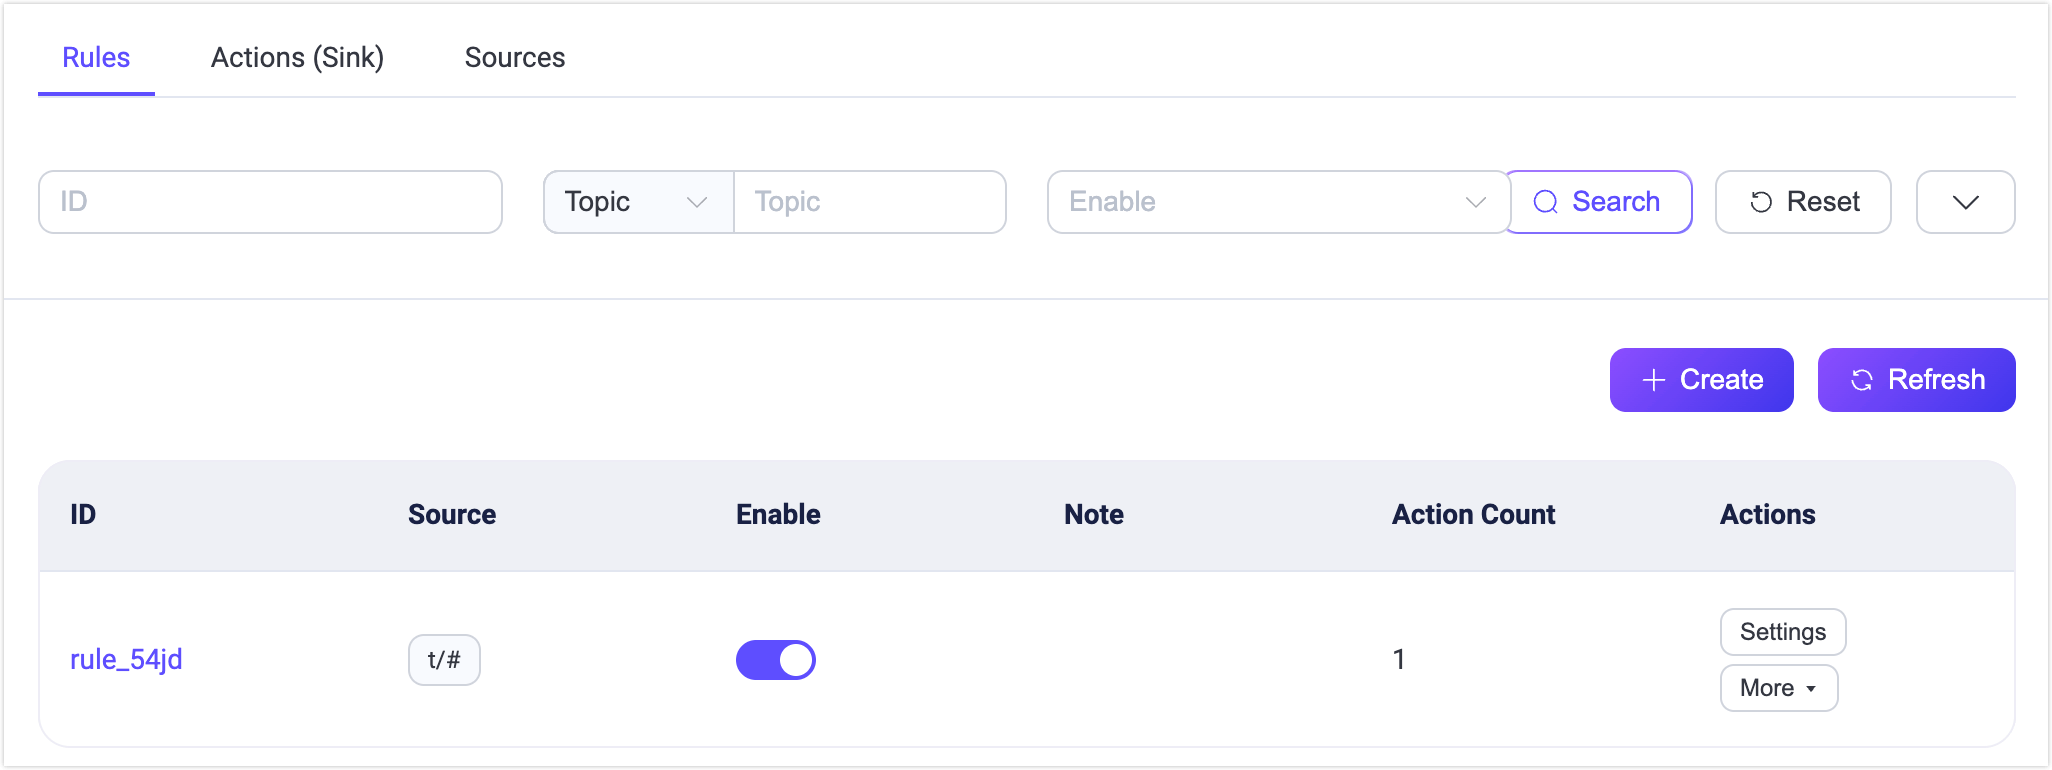
Task: Open the More actions menu
Action: coord(1778,688)
